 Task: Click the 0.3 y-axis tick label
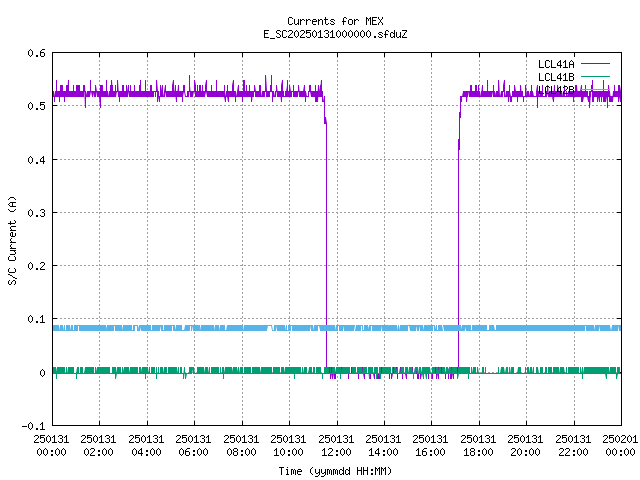pyautogui.click(x=36, y=213)
